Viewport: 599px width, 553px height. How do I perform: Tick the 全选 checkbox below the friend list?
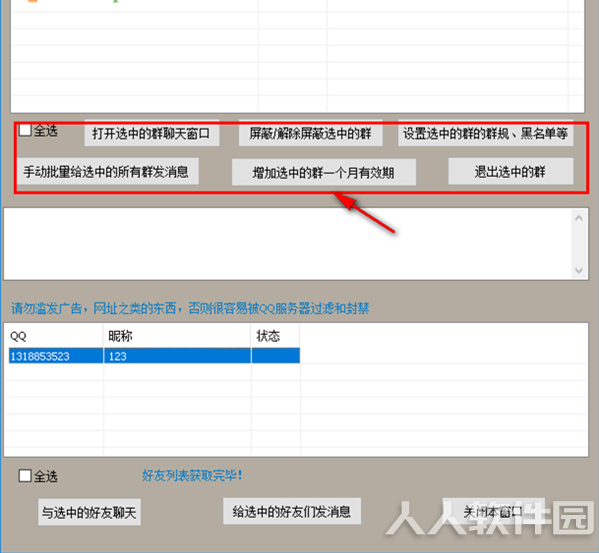pos(25,476)
